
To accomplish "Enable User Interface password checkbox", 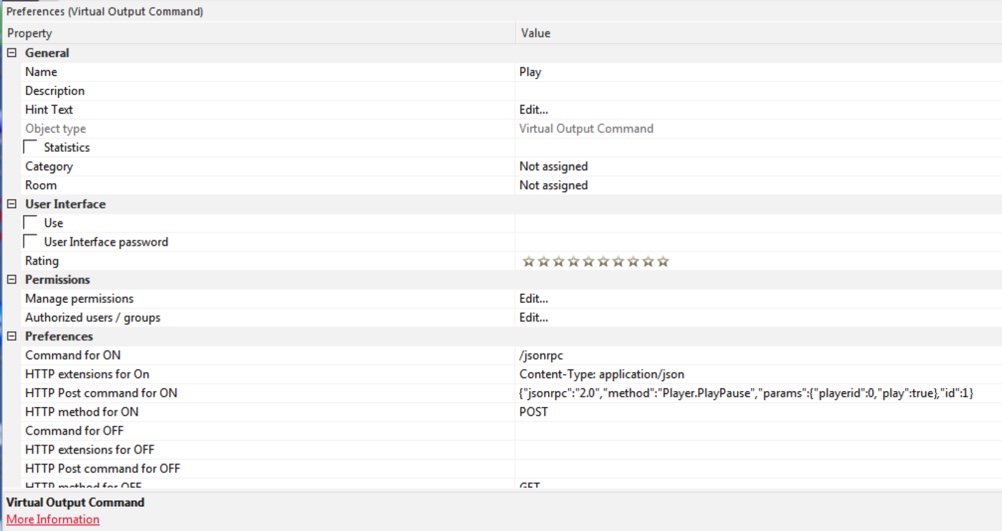I will [31, 242].
